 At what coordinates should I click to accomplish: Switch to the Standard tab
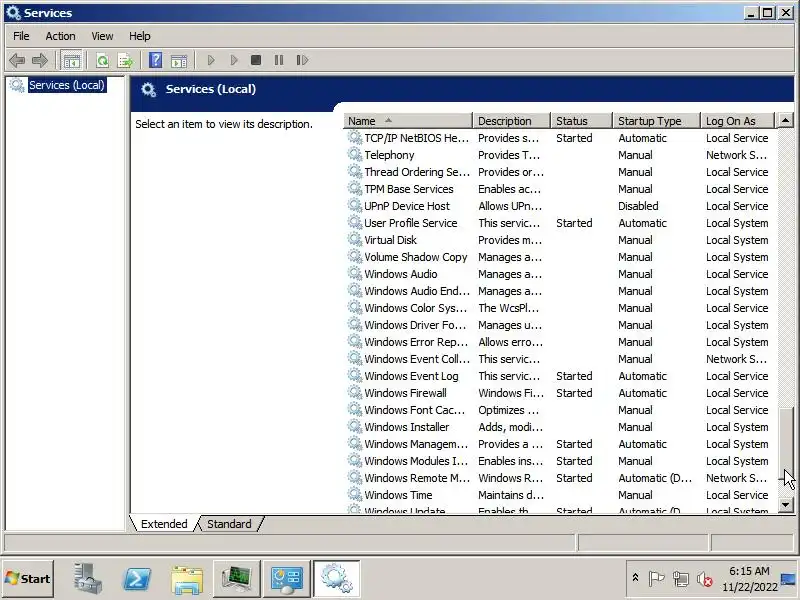pos(229,524)
